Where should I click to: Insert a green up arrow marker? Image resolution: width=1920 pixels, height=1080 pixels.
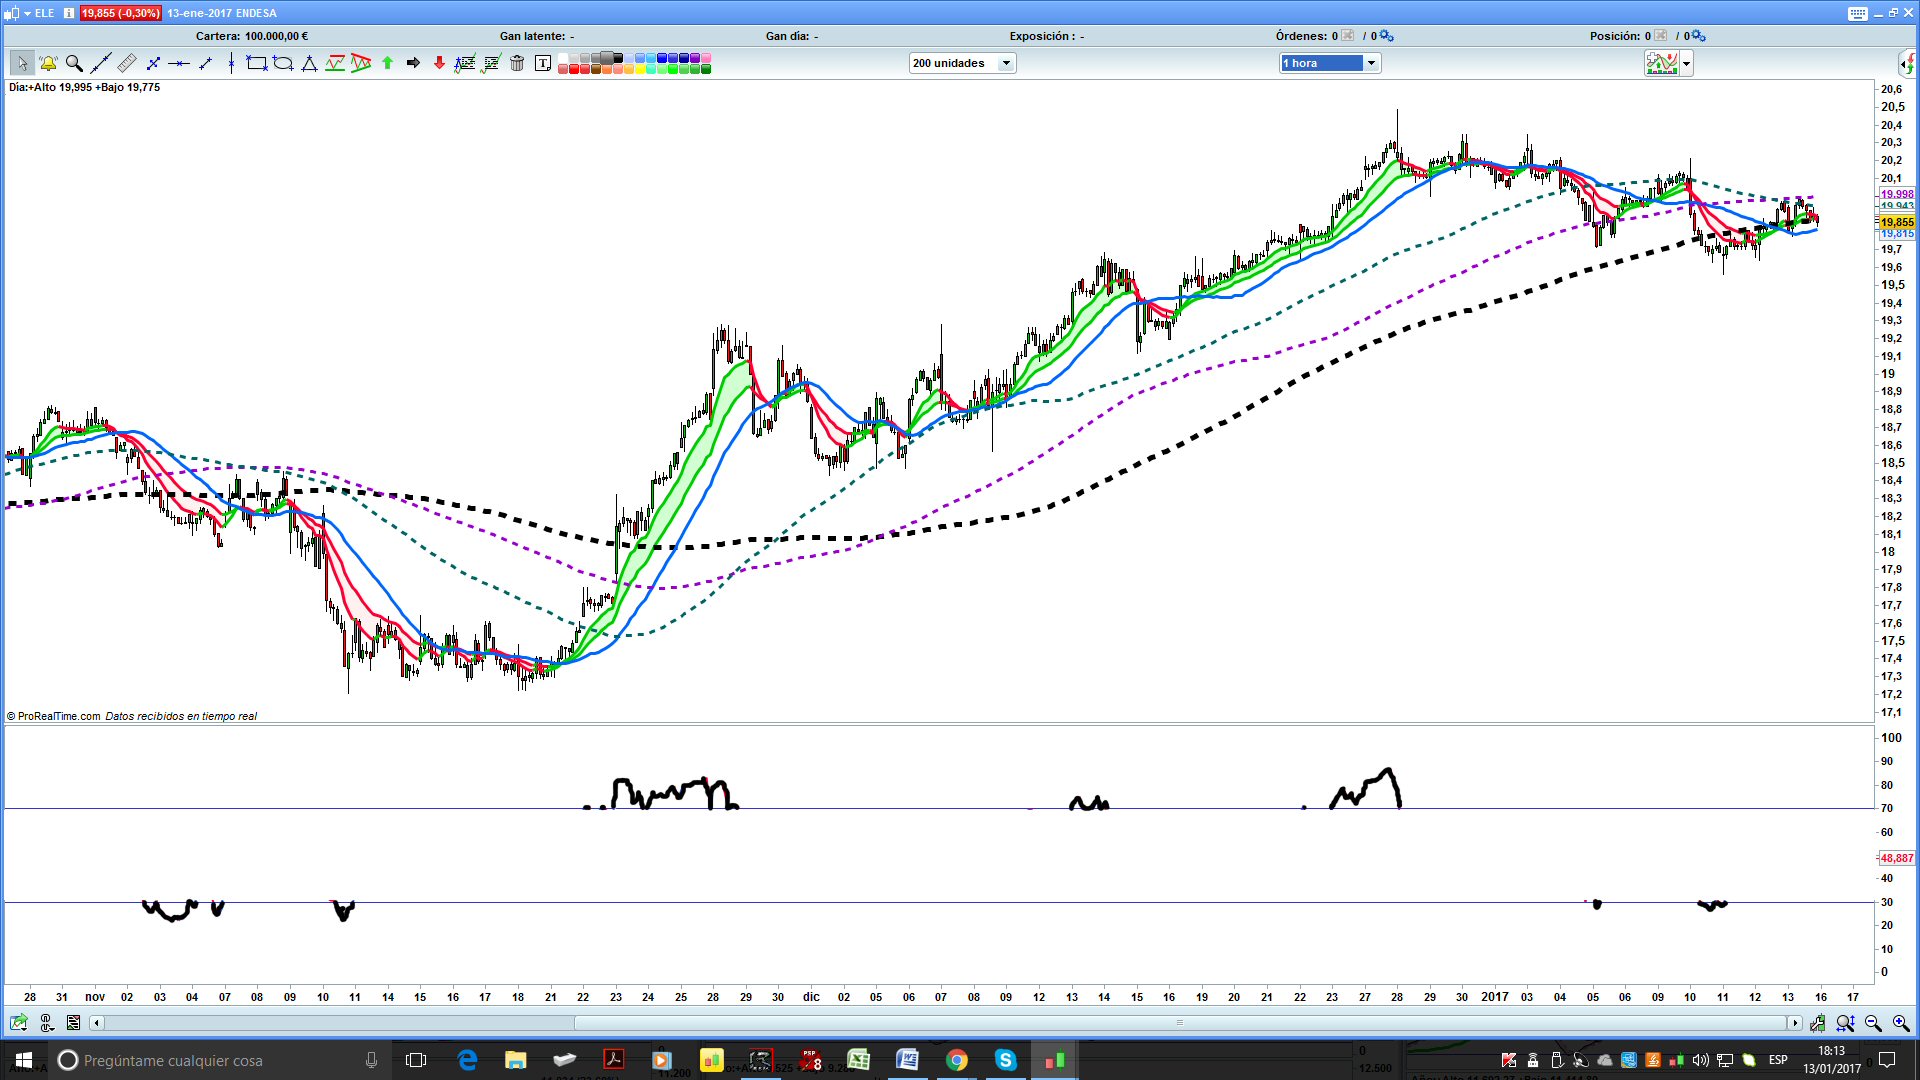coord(387,63)
